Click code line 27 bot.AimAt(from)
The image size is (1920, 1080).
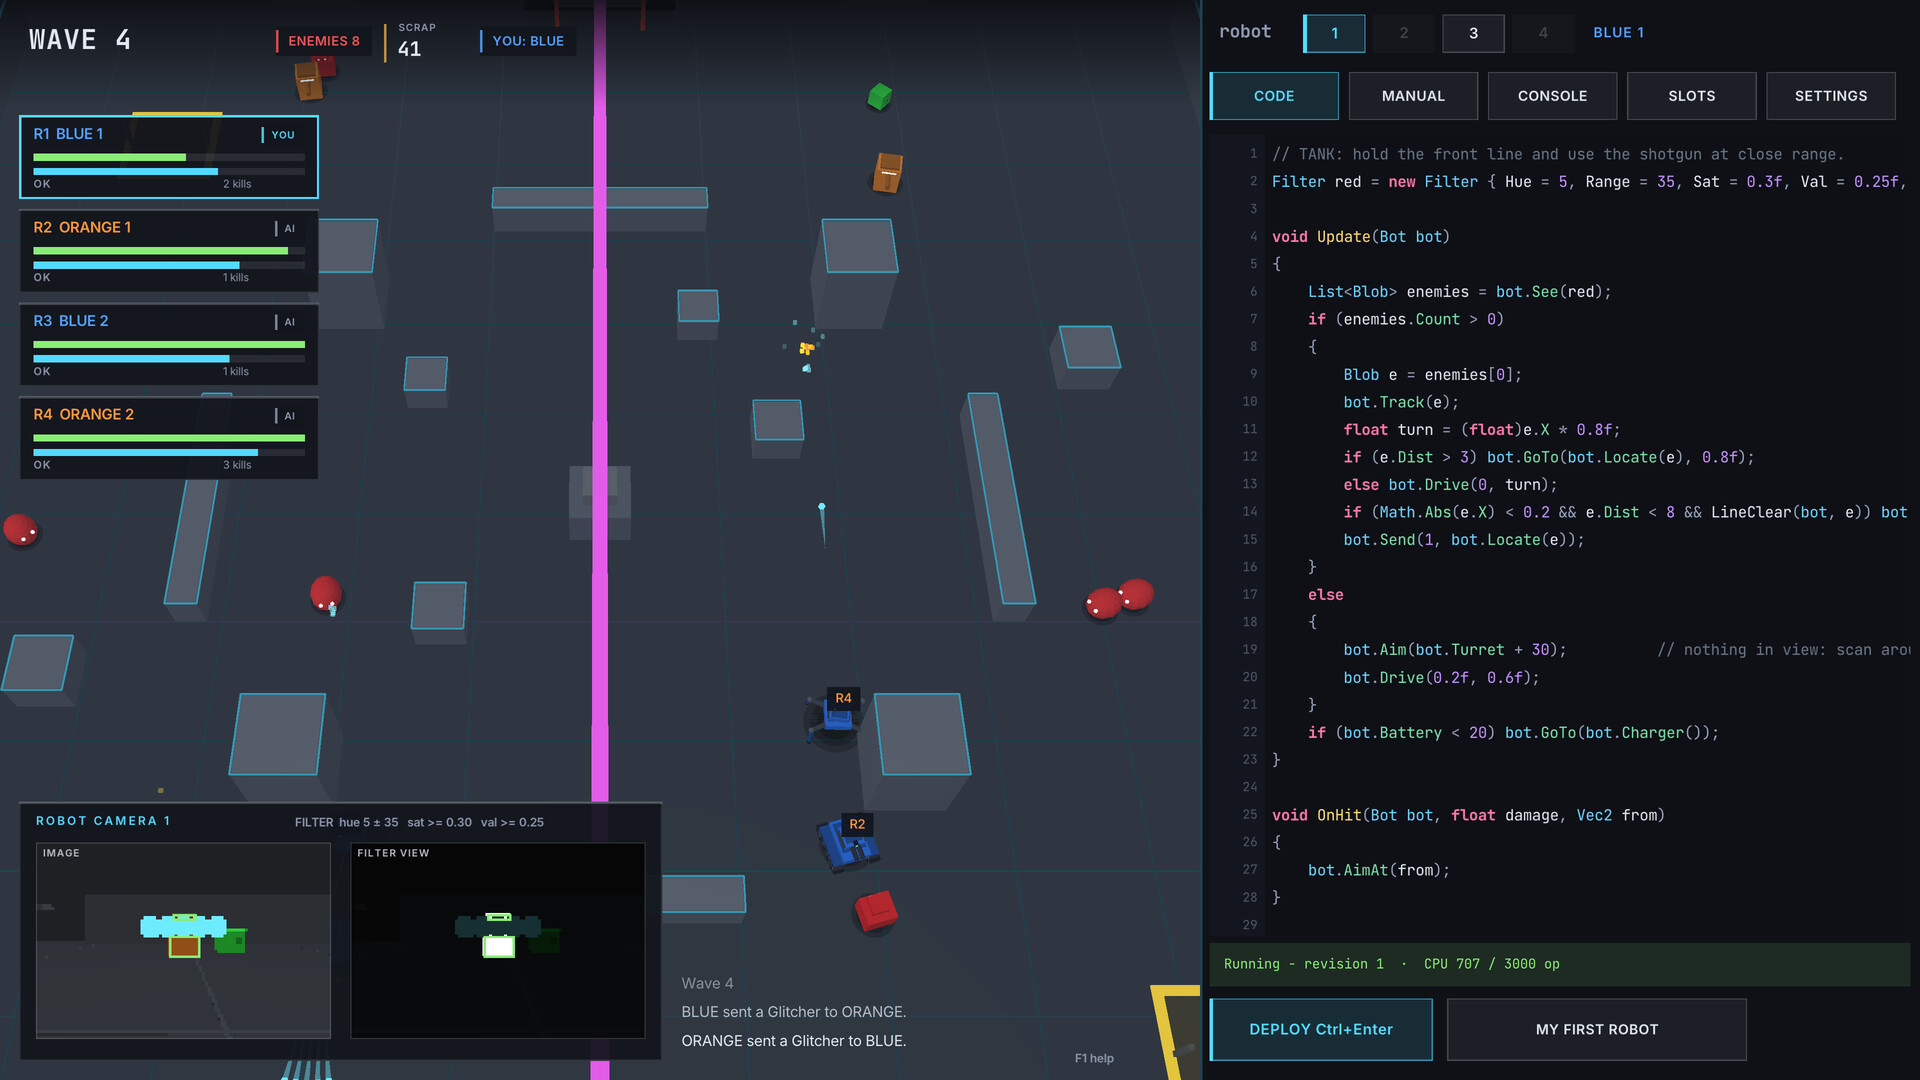tap(1379, 870)
